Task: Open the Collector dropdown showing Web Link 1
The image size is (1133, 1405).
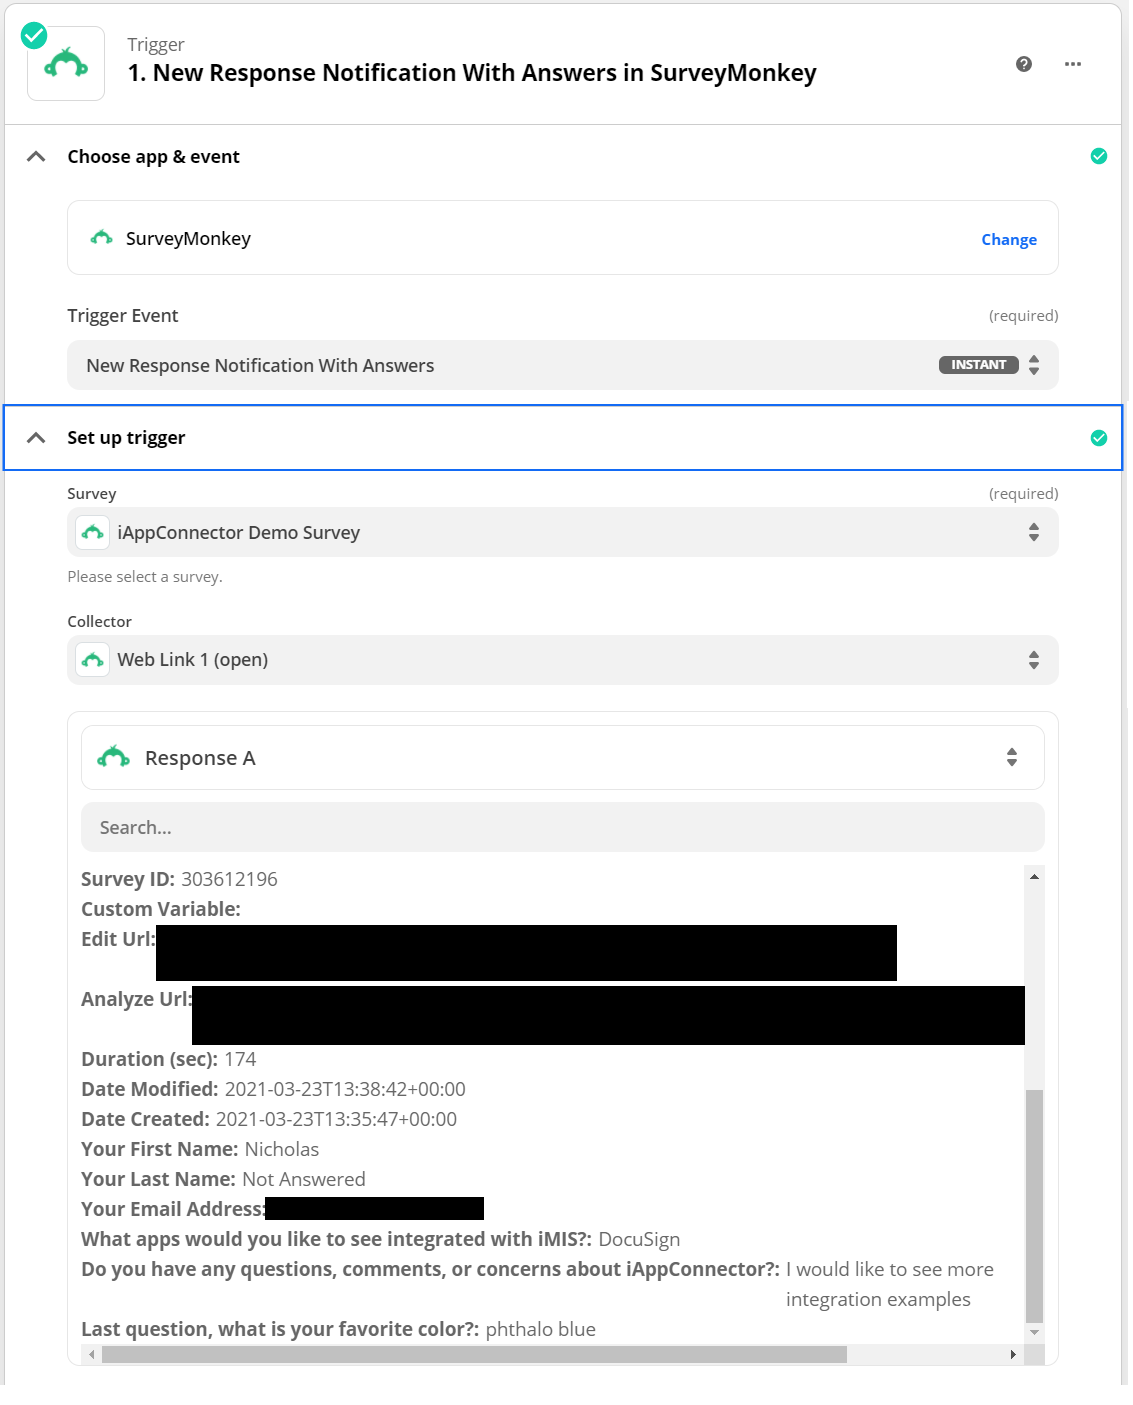Action: point(562,660)
